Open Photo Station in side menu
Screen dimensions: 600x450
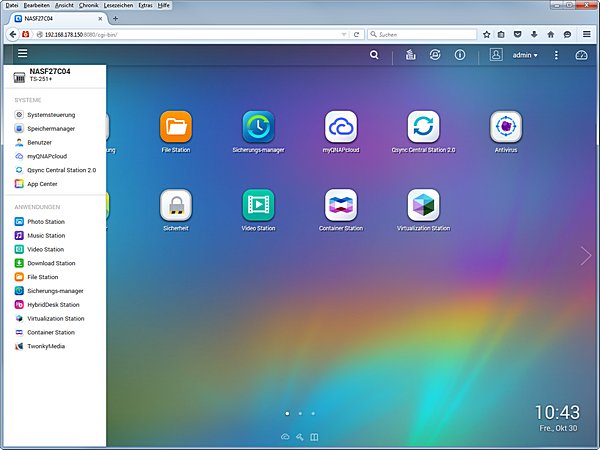point(40,222)
